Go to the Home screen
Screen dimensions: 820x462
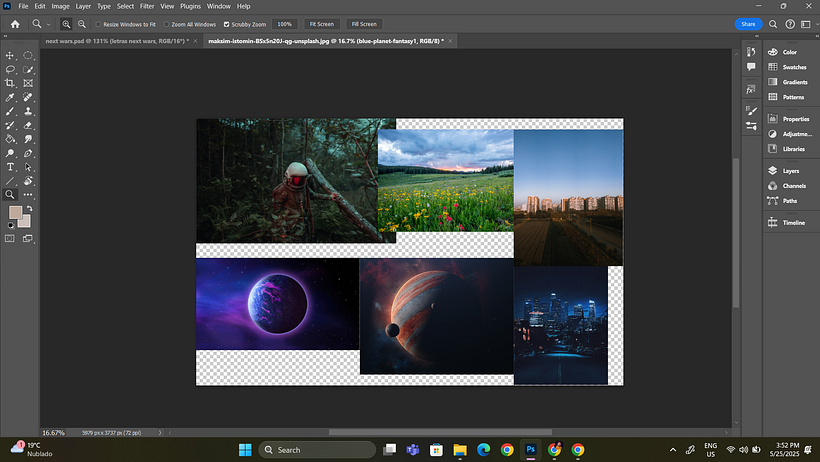click(15, 24)
